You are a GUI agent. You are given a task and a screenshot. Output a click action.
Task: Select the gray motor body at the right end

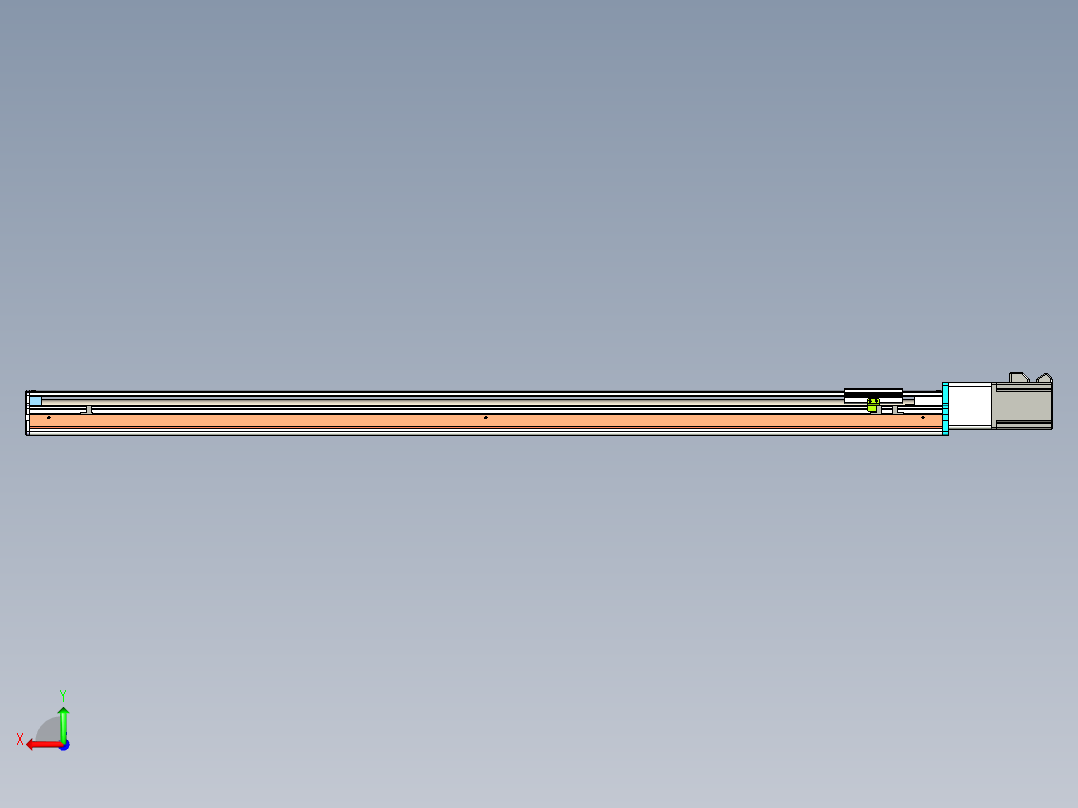pyautogui.click(x=1021, y=406)
